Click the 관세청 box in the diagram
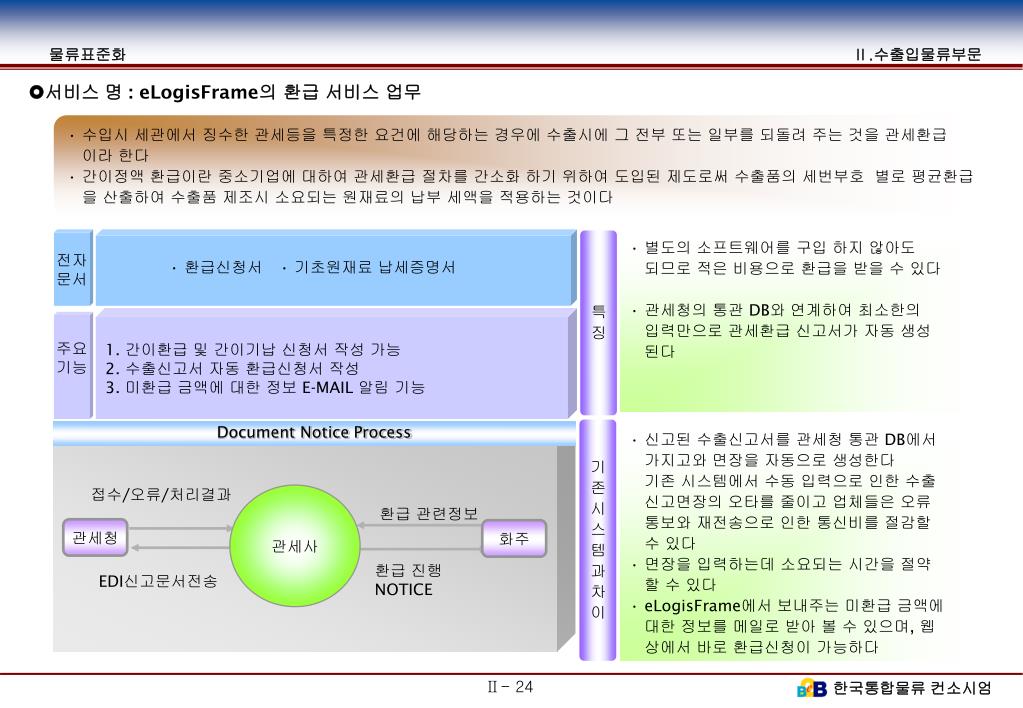 pyautogui.click(x=95, y=538)
